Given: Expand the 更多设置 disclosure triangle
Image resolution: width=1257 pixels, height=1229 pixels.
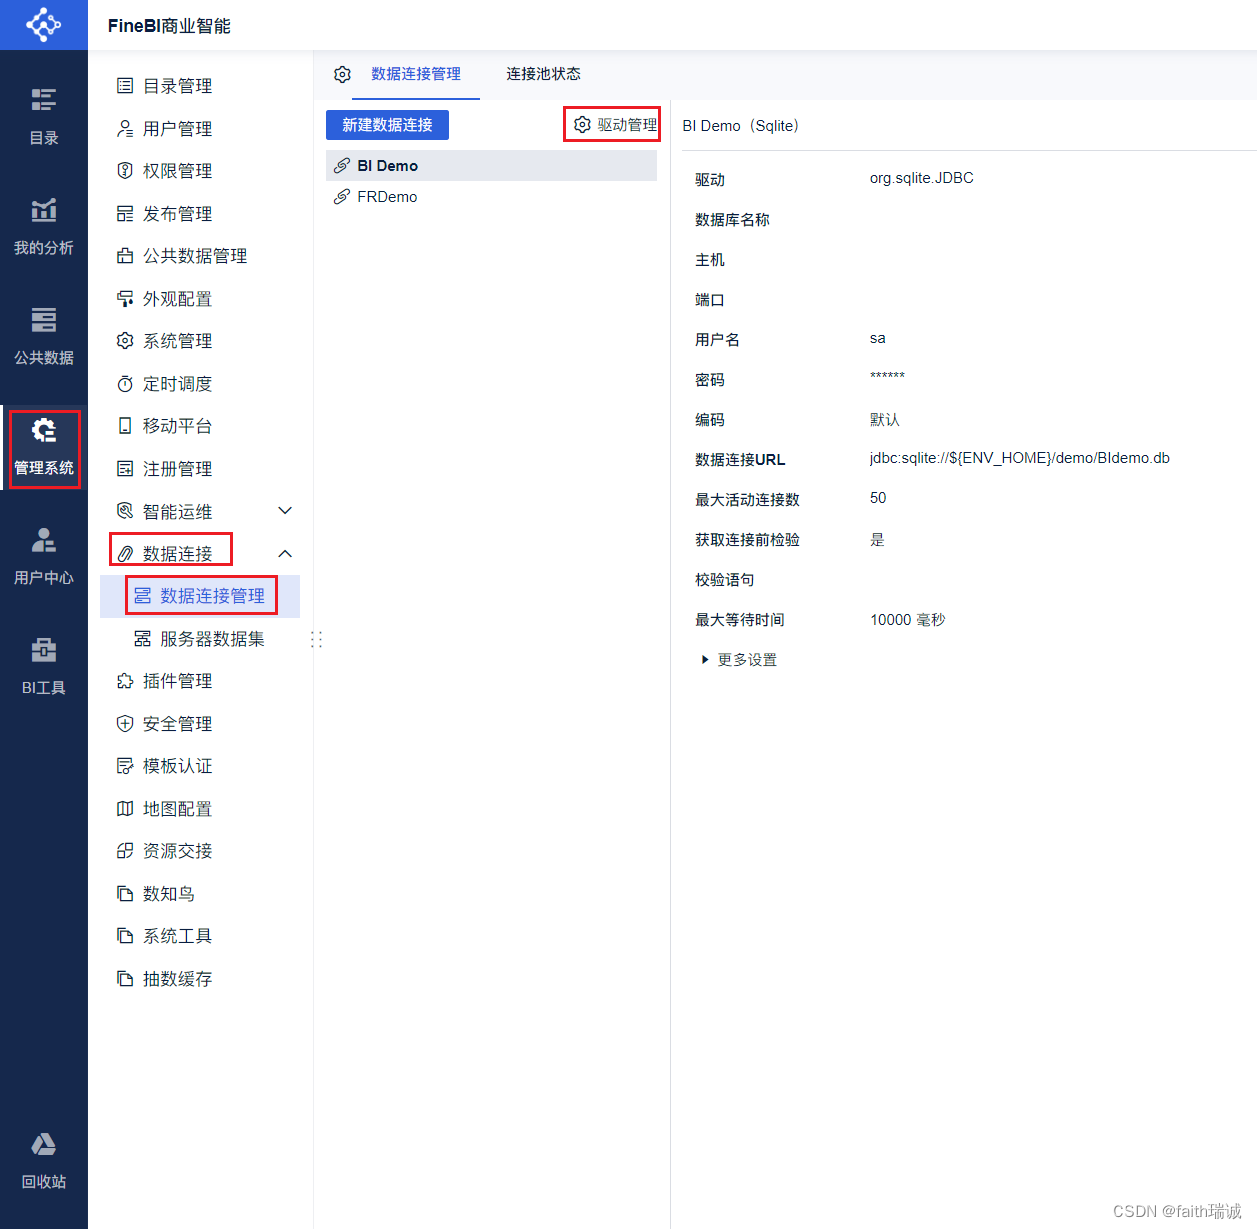Looking at the screenshot, I should [x=705, y=660].
